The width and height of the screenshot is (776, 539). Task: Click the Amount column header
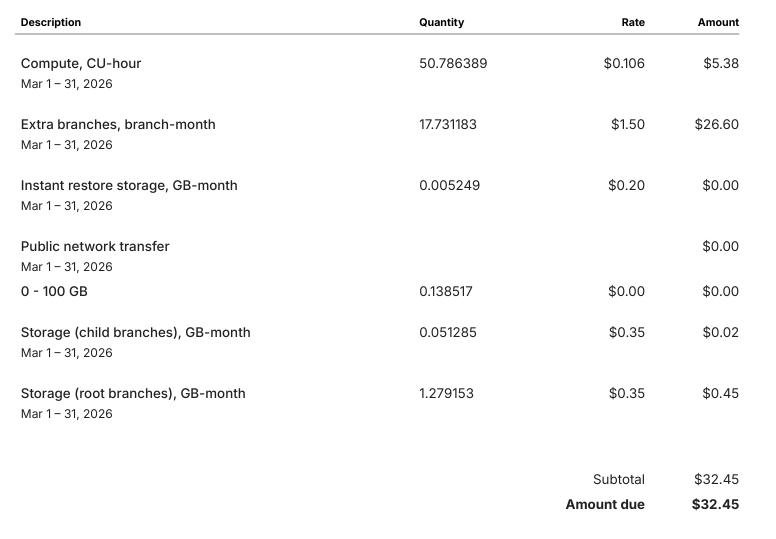click(717, 22)
